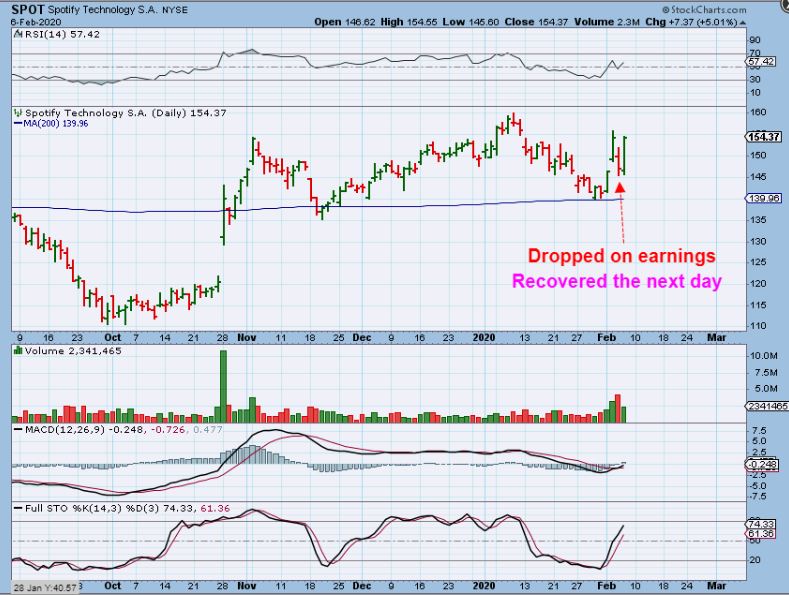Click the 2341465 volume tag on right axis
789x595 pixels.
tap(767, 406)
